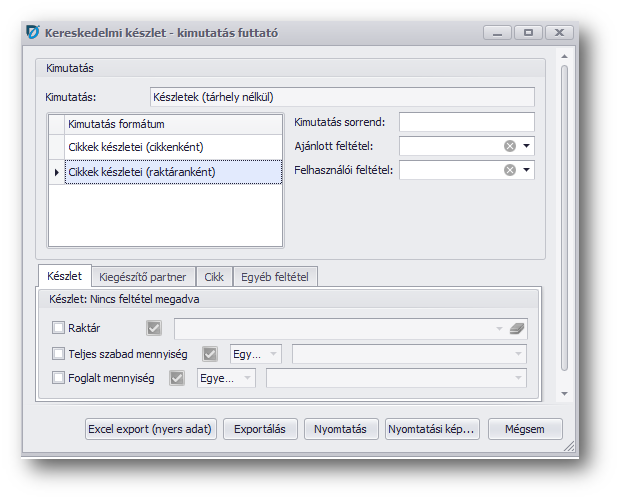
Task: Enable the Foglalt mennyiség checkbox
Action: click(x=58, y=378)
